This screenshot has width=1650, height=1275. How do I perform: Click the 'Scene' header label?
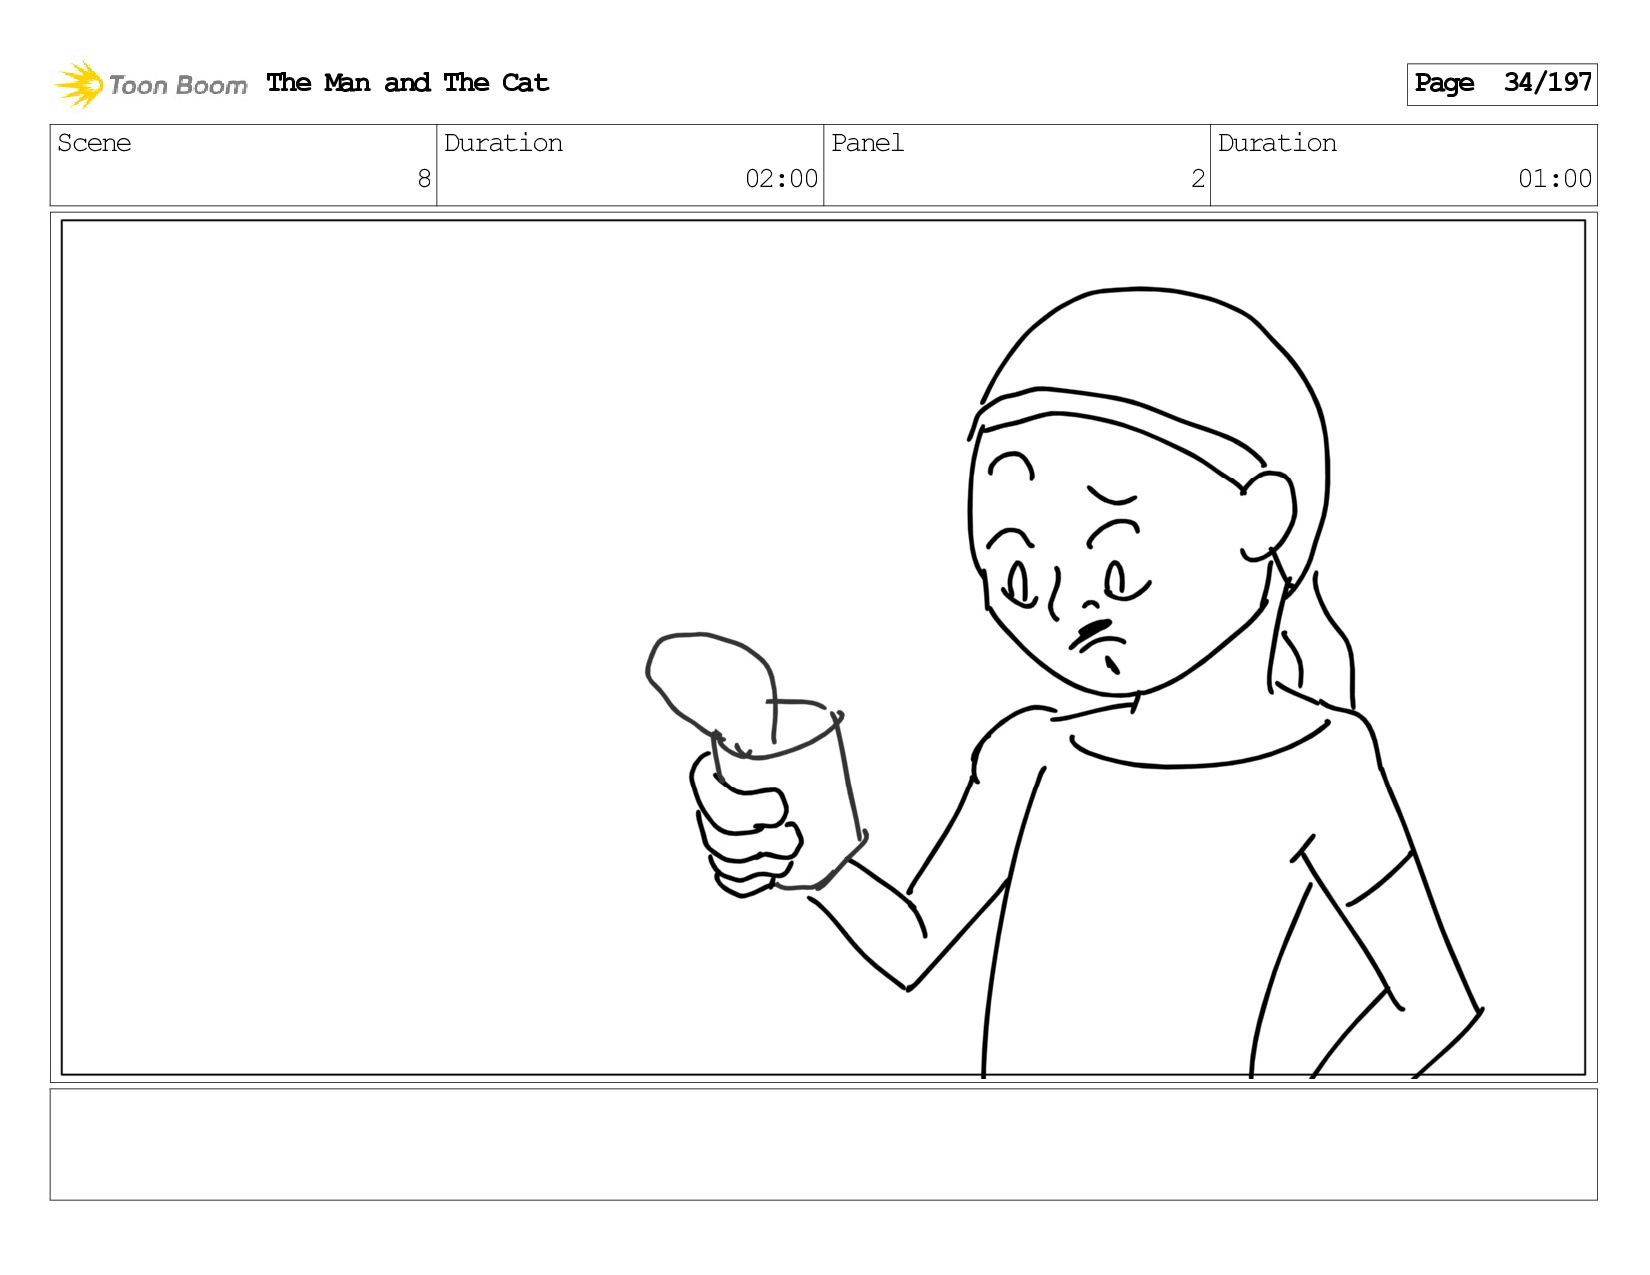[94, 143]
